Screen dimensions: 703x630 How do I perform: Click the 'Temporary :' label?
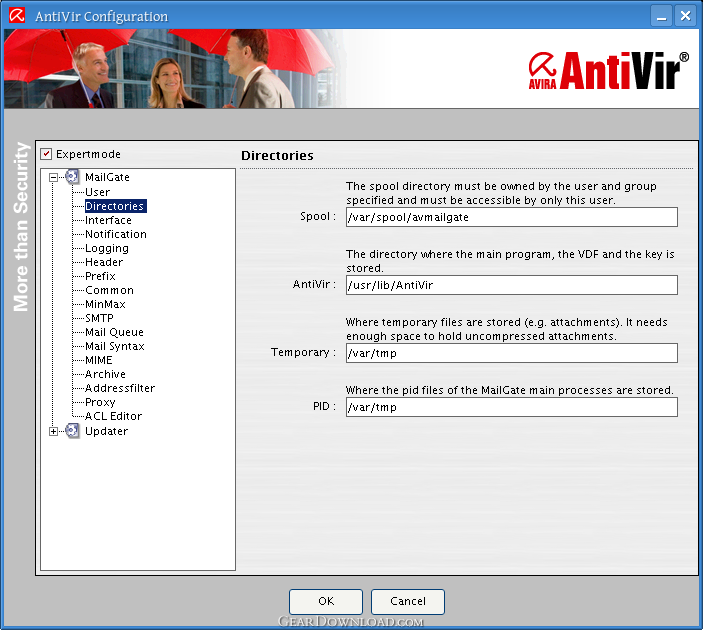tap(303, 352)
